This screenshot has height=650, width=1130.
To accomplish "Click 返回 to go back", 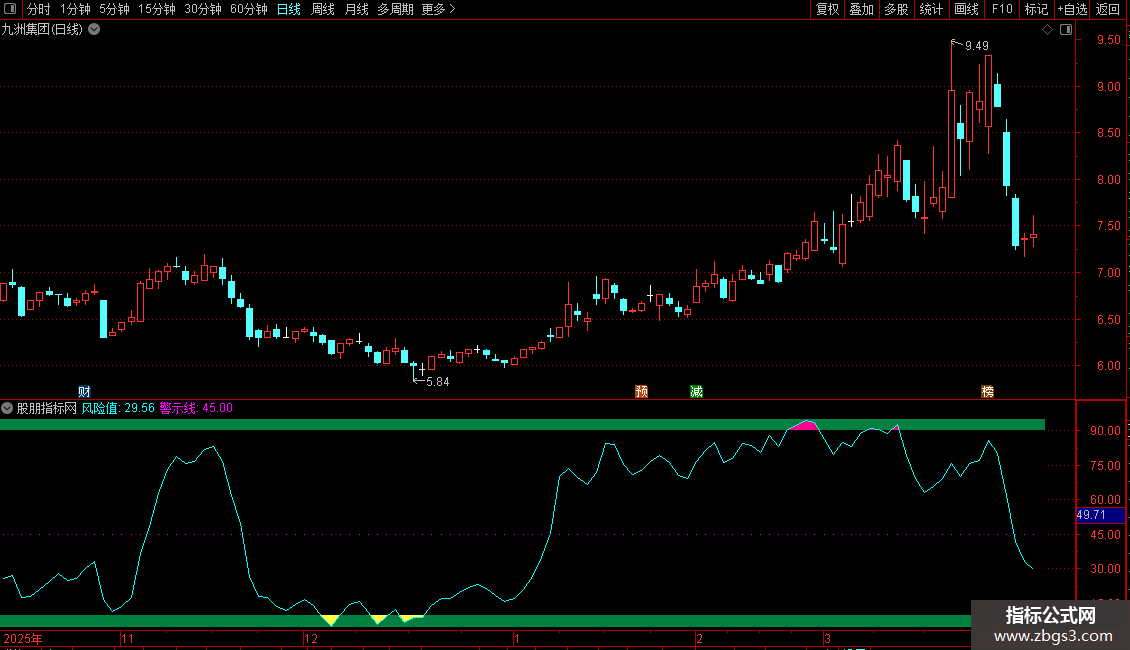I will point(1108,9).
